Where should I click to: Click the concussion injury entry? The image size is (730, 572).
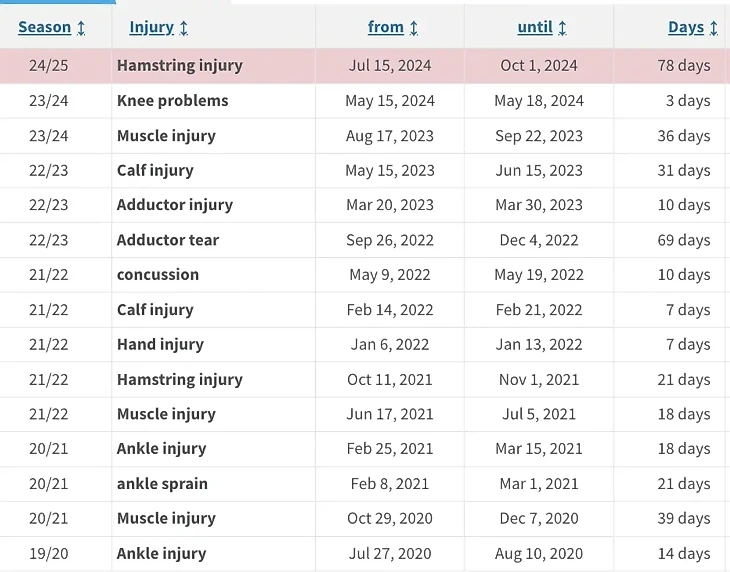158,275
